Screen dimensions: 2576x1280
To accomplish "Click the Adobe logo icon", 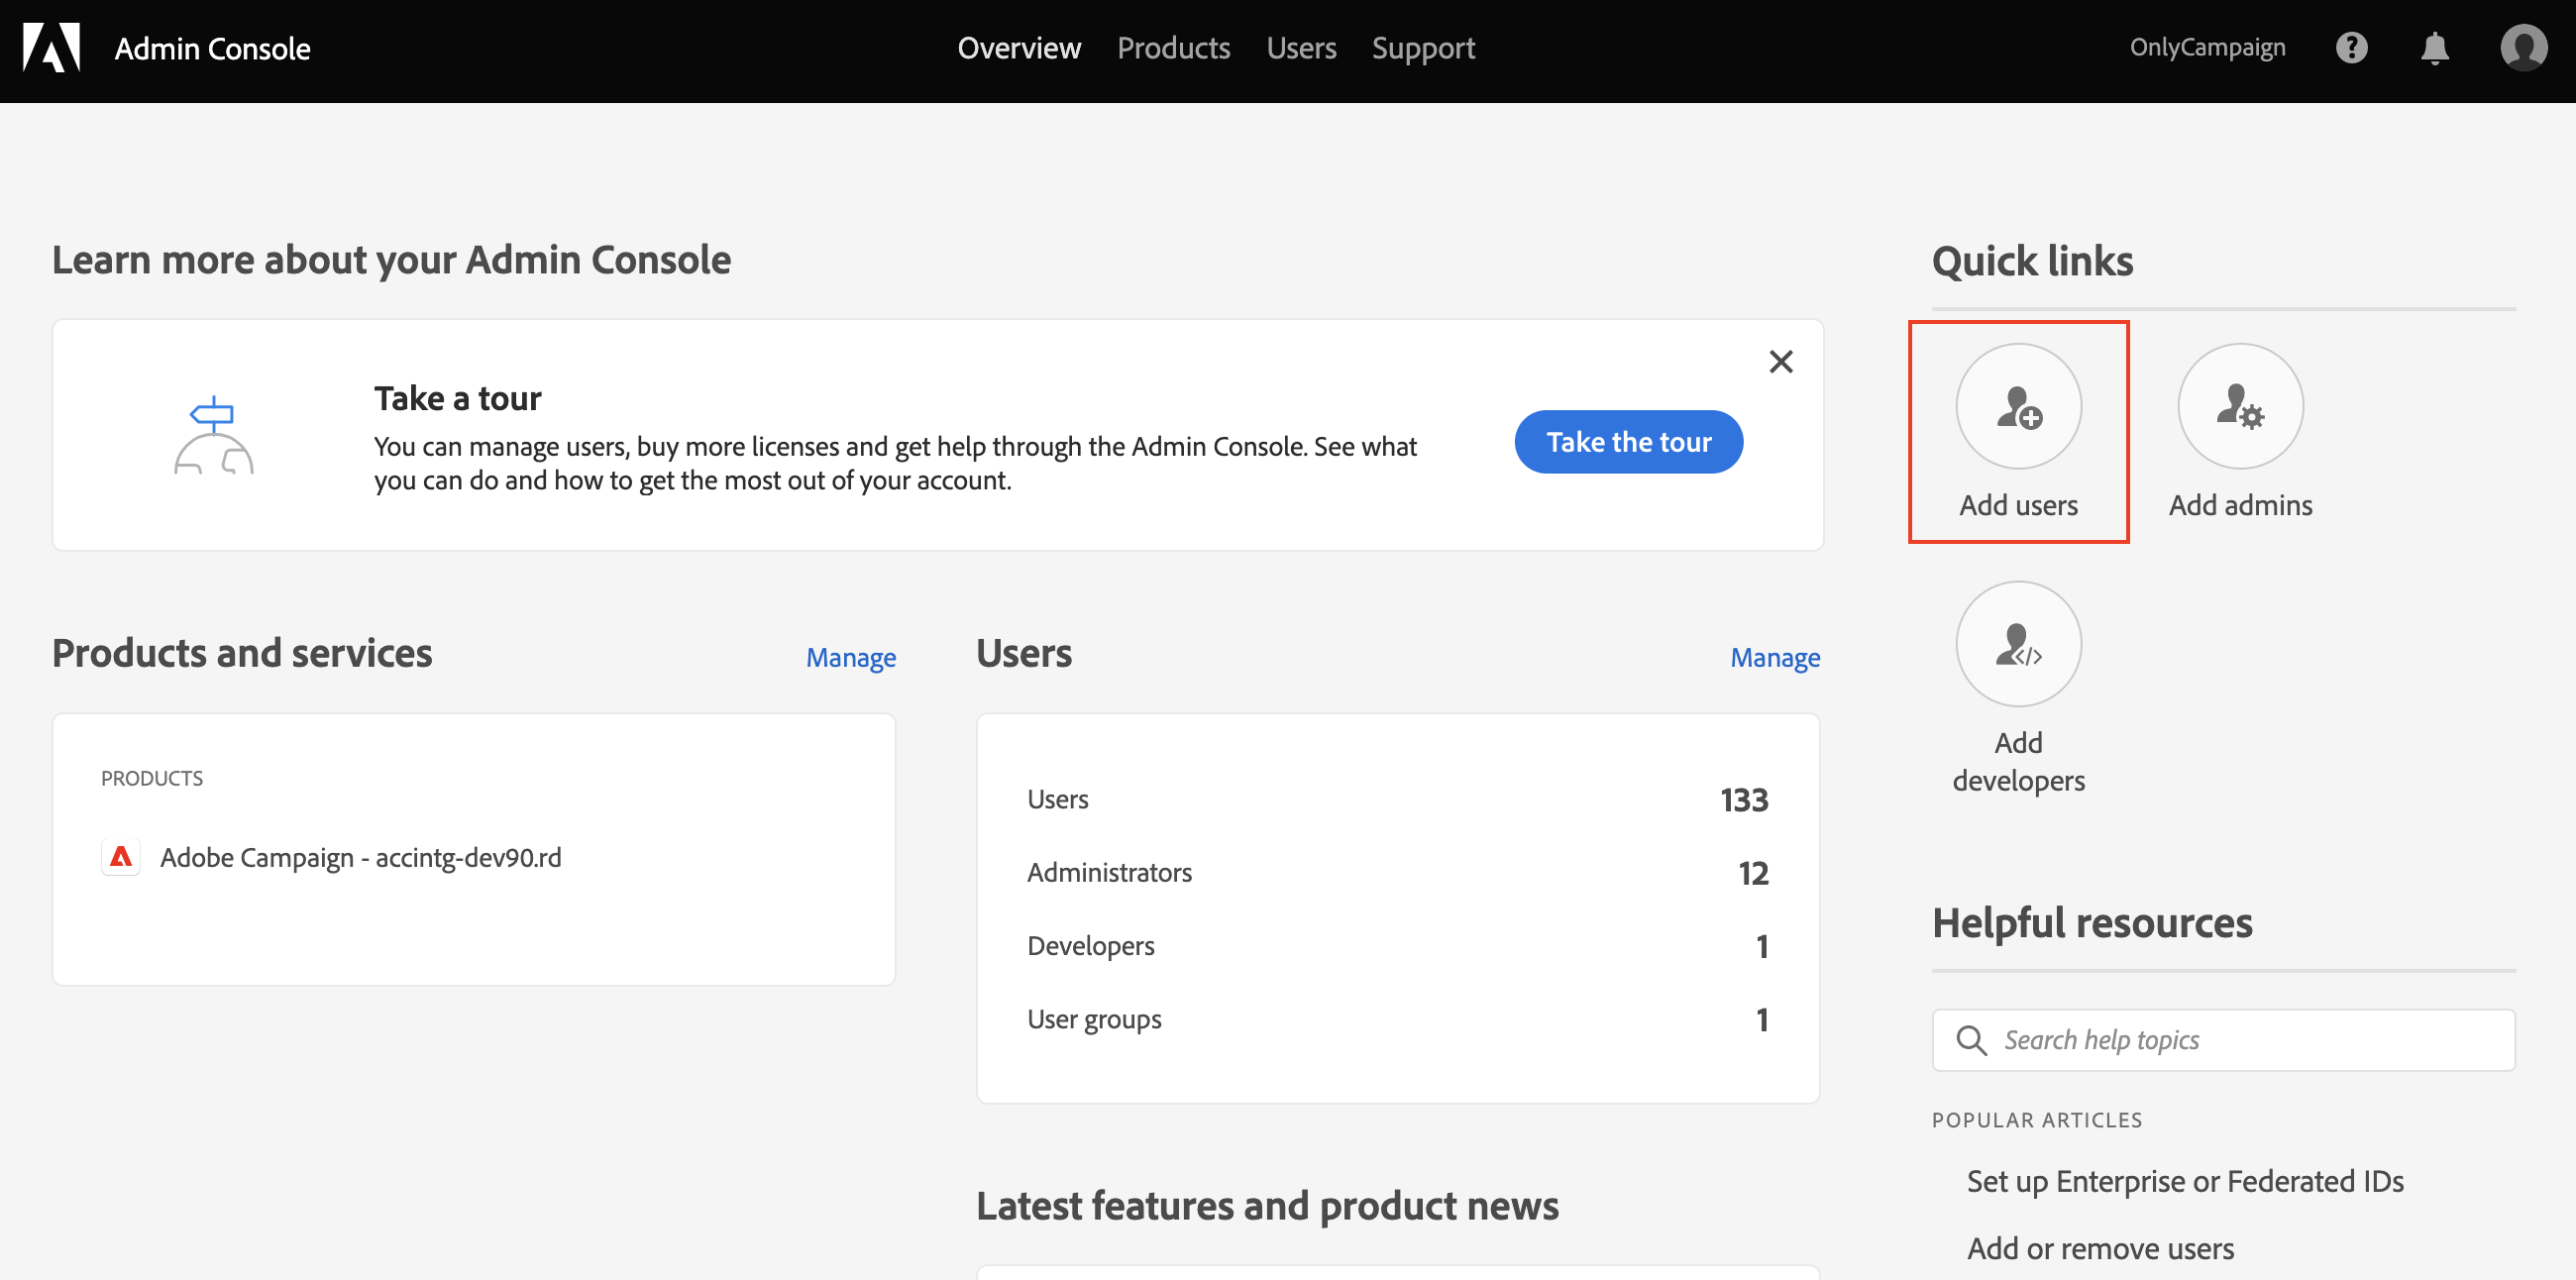I will [x=51, y=48].
